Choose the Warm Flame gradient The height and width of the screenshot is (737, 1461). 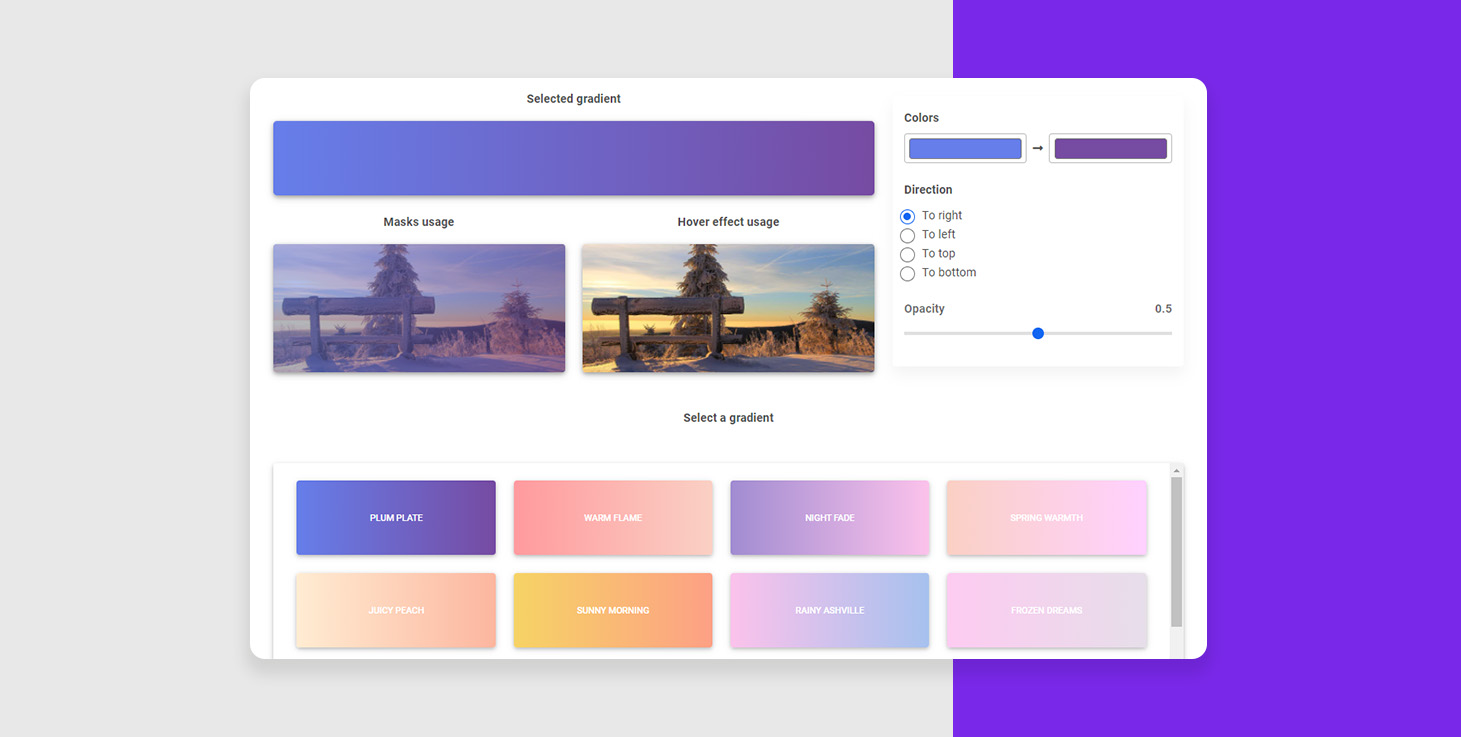[x=613, y=518]
